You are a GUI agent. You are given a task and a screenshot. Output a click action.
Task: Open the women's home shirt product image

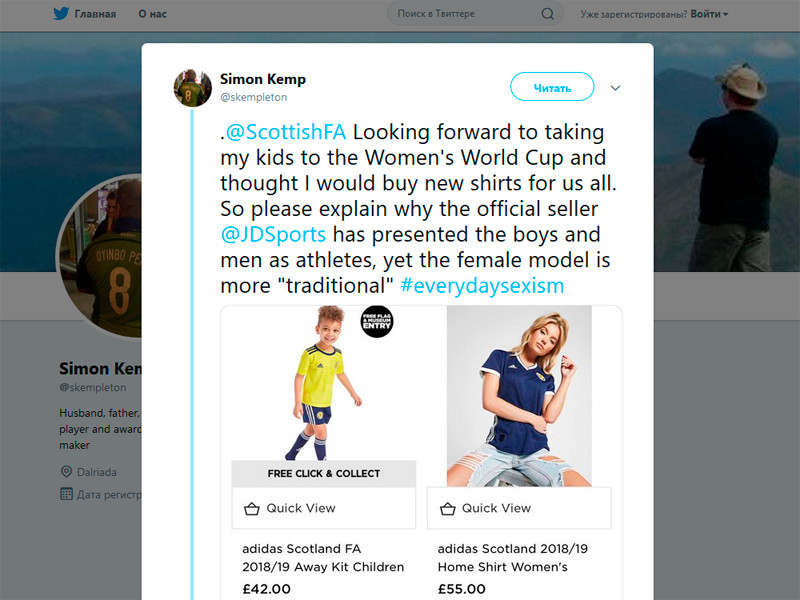518,396
